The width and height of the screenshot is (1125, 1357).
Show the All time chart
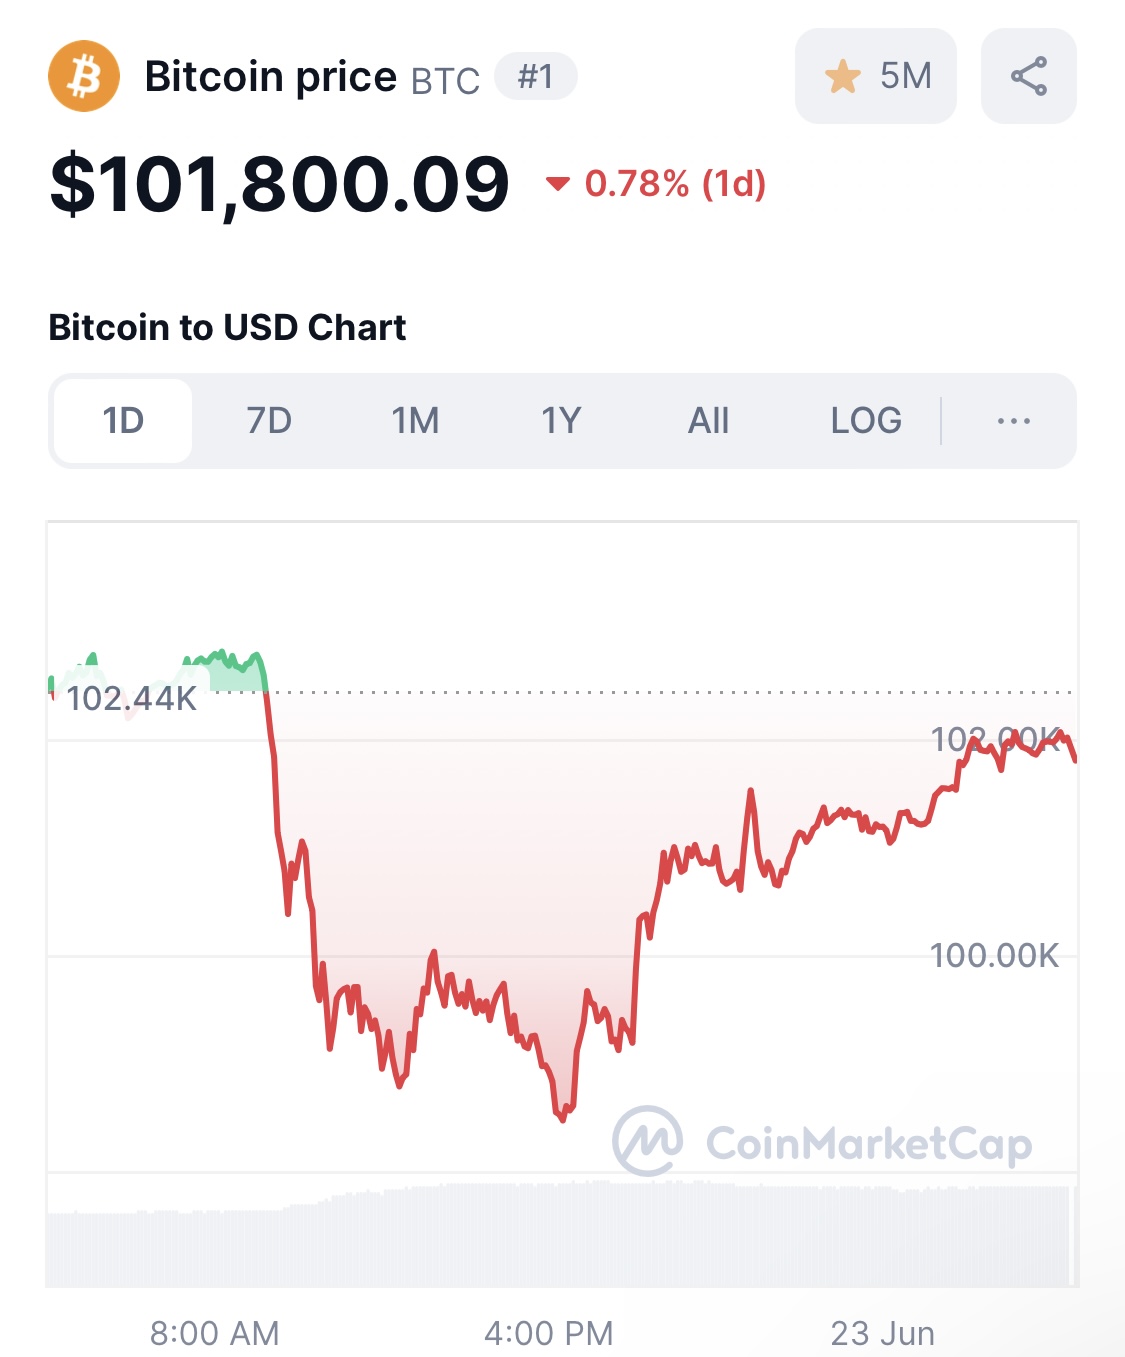pyautogui.click(x=708, y=421)
